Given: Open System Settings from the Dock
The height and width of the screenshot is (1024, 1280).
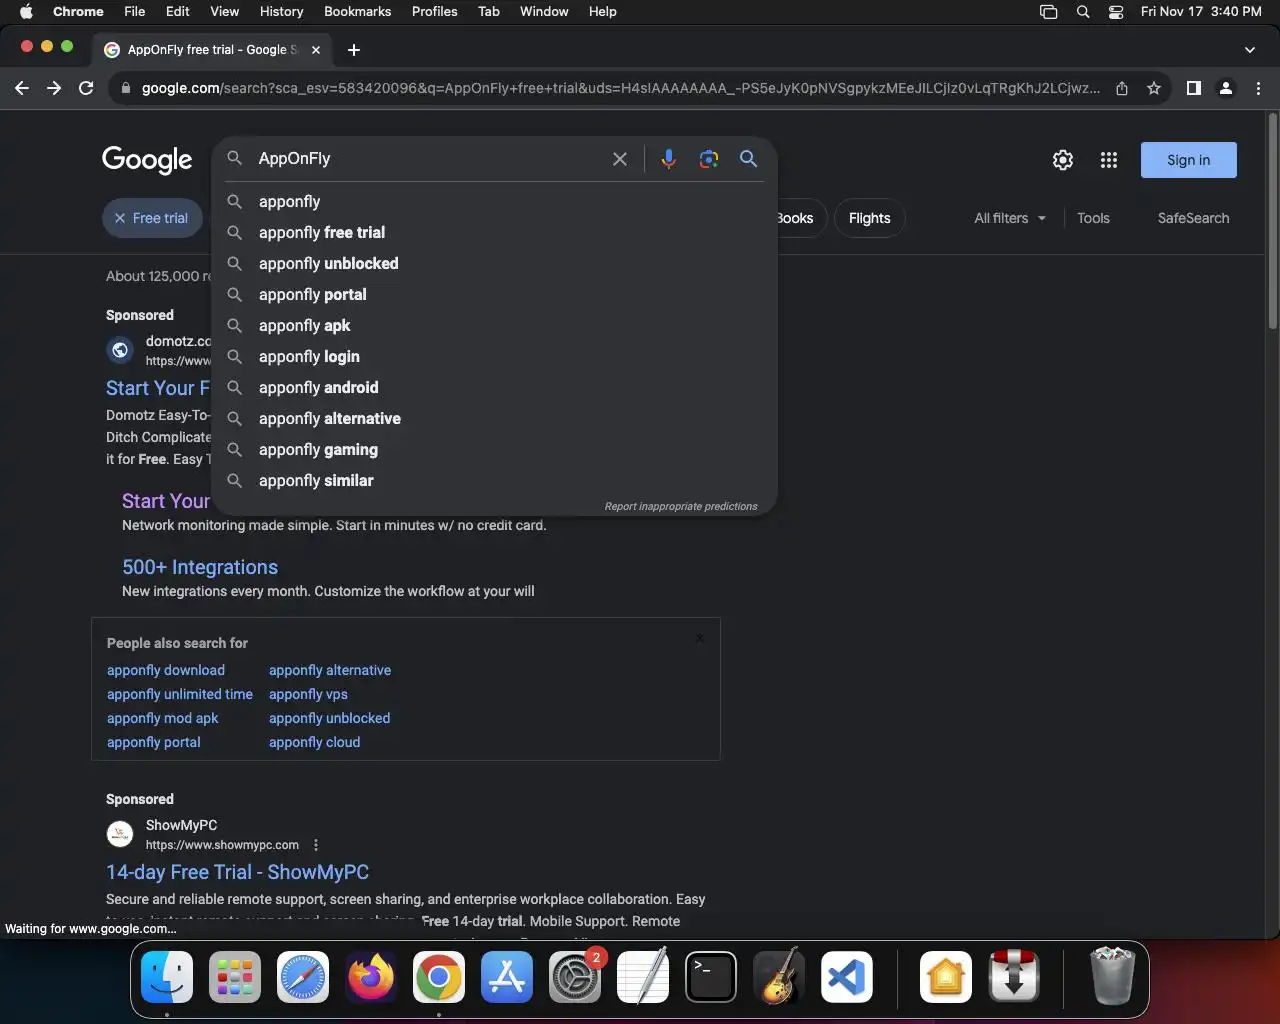Looking at the screenshot, I should coord(575,977).
